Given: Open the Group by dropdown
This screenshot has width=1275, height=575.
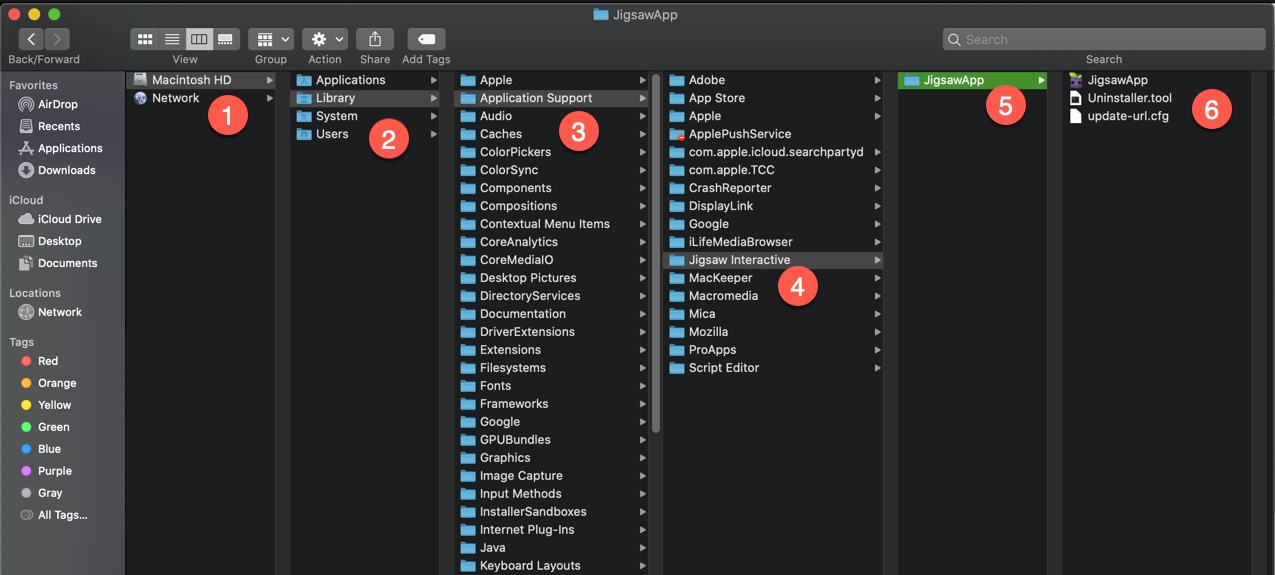Looking at the screenshot, I should click(x=271, y=39).
